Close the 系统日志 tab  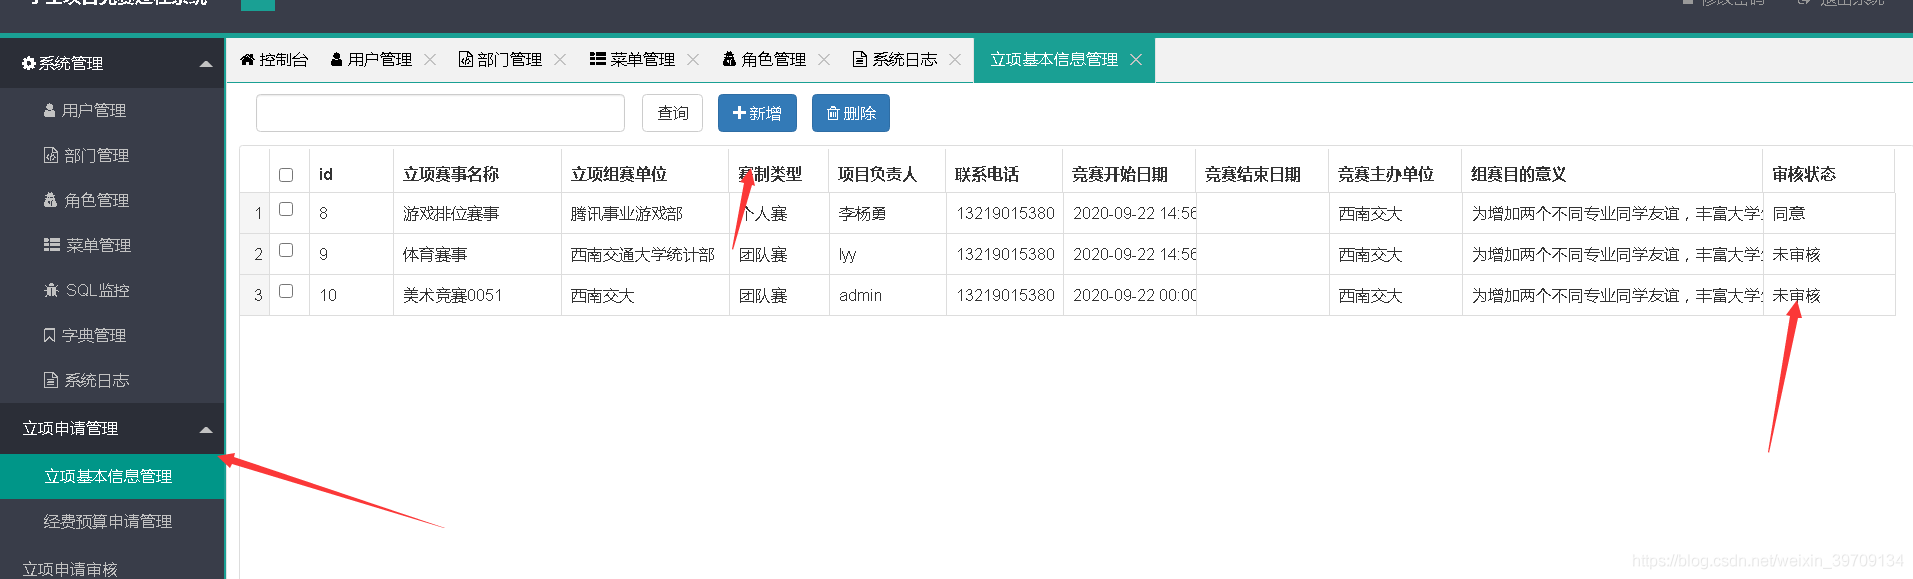tap(955, 60)
